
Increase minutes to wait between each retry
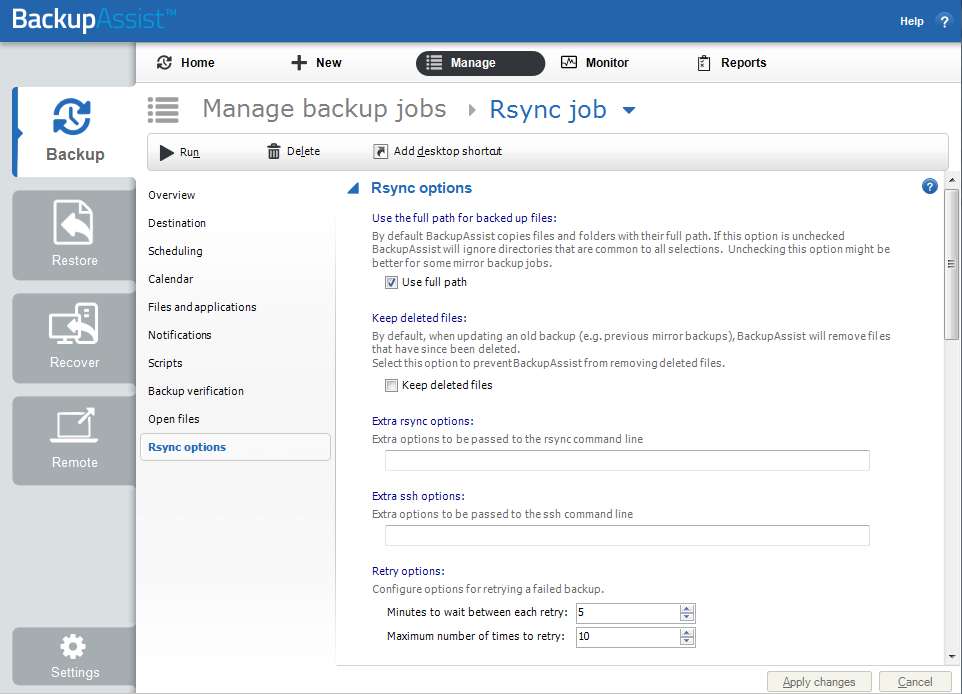click(x=687, y=609)
